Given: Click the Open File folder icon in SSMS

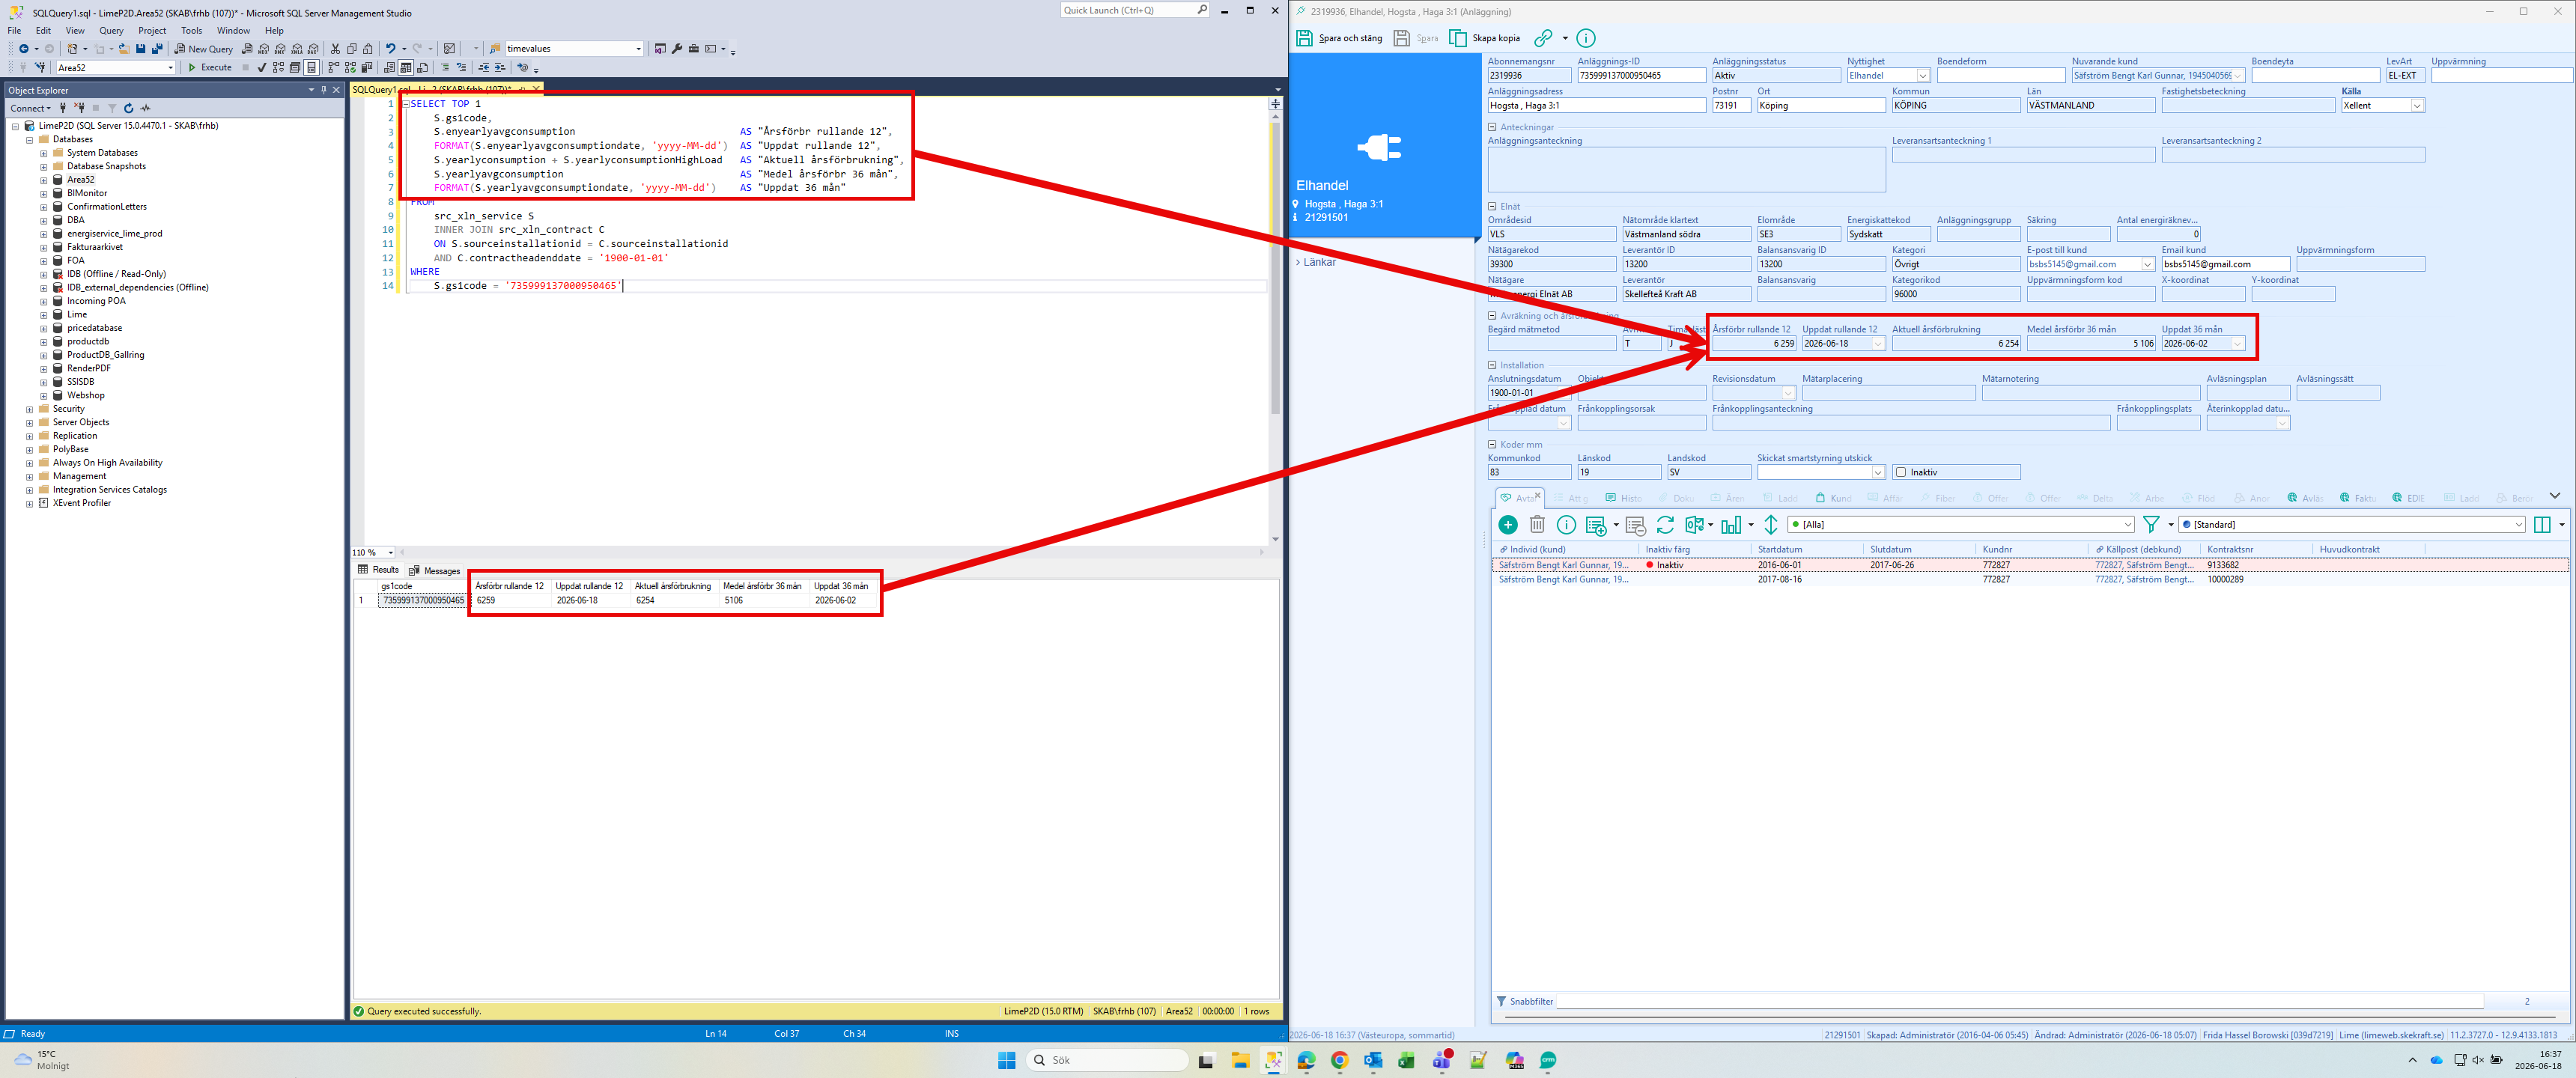Looking at the screenshot, I should (x=124, y=49).
